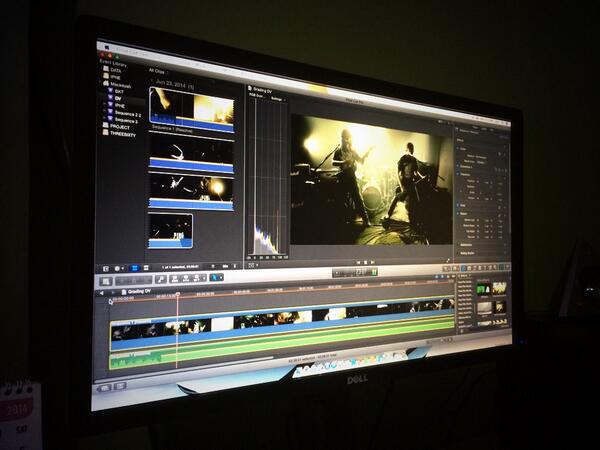
Task: Open the RGB Overlay scope display dropdown
Action: point(256,96)
